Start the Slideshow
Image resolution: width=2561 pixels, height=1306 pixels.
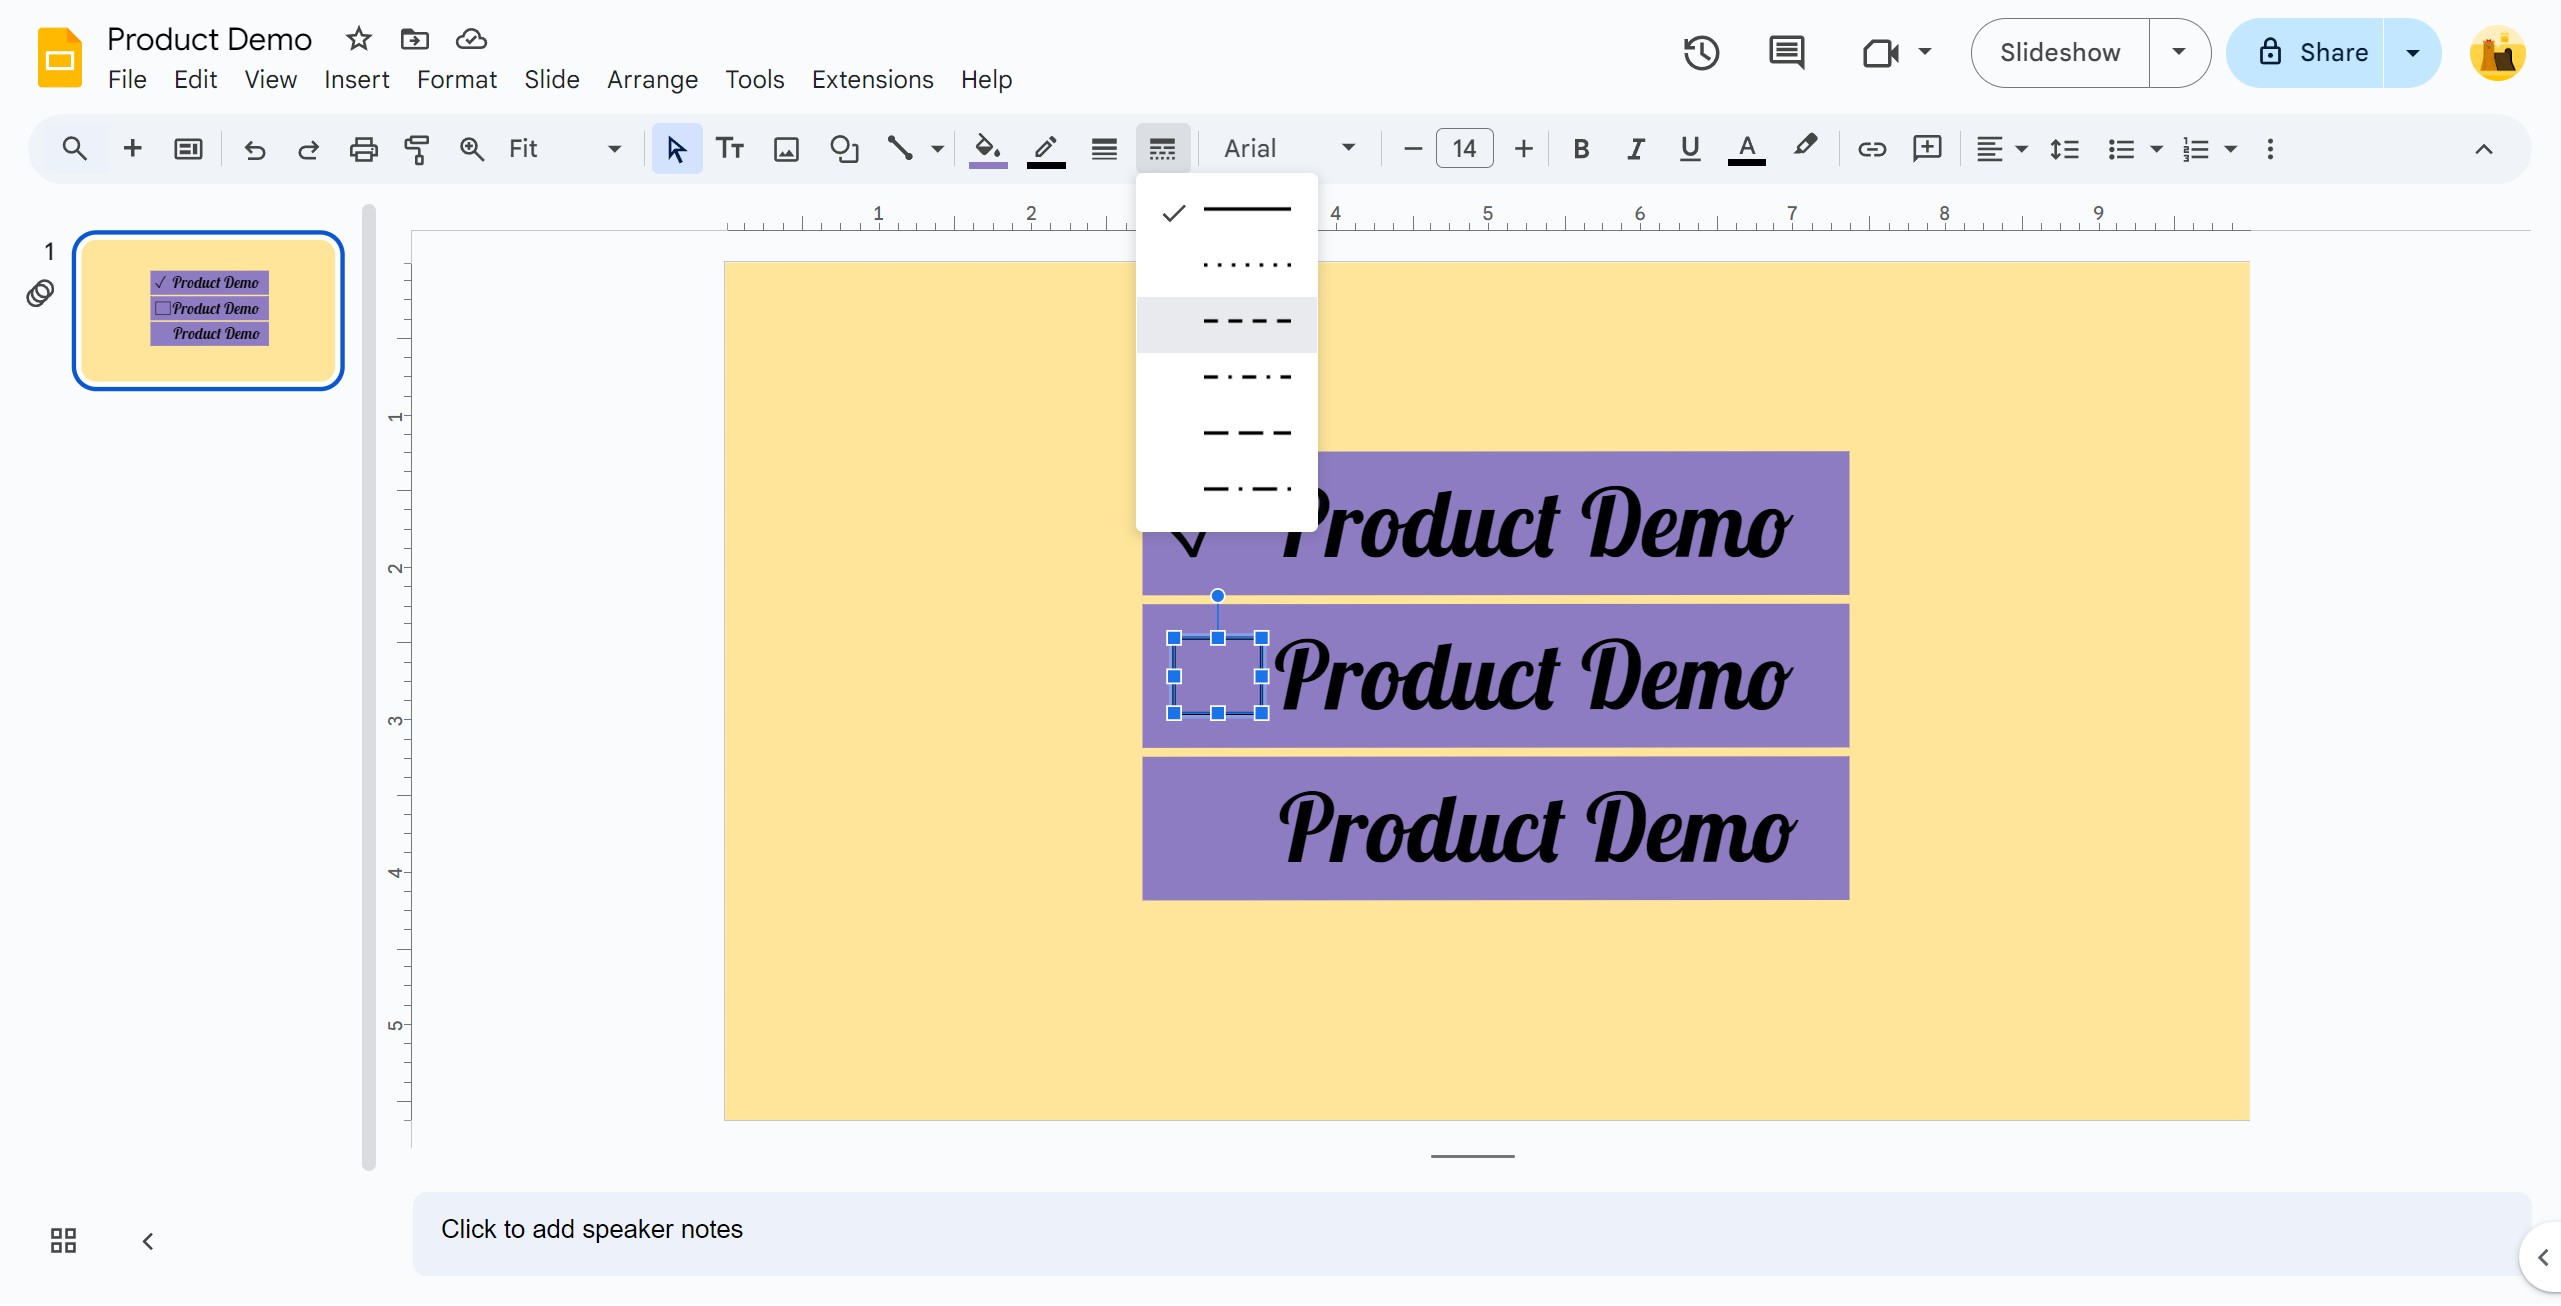click(2060, 53)
